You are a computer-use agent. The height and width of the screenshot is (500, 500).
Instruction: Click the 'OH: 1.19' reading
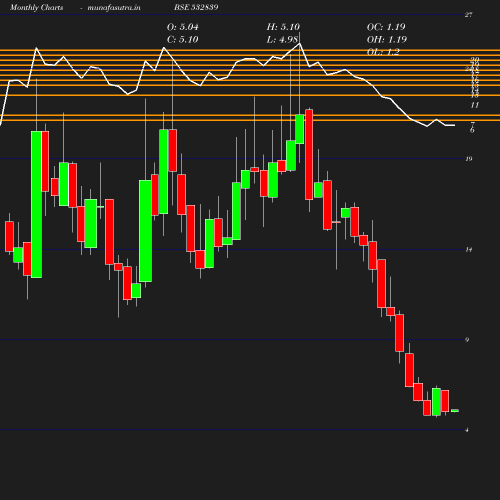tap(387, 39)
